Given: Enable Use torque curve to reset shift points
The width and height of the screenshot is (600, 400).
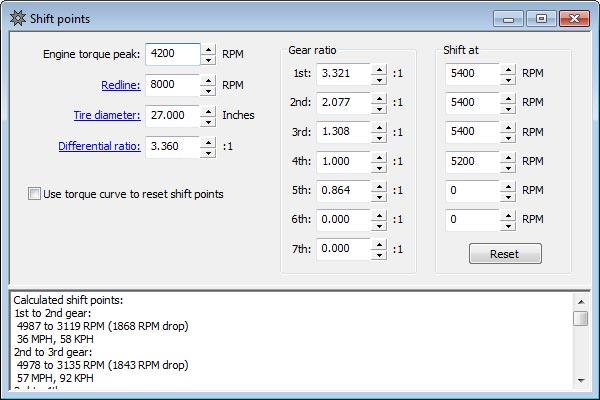Looking at the screenshot, I should [34, 194].
